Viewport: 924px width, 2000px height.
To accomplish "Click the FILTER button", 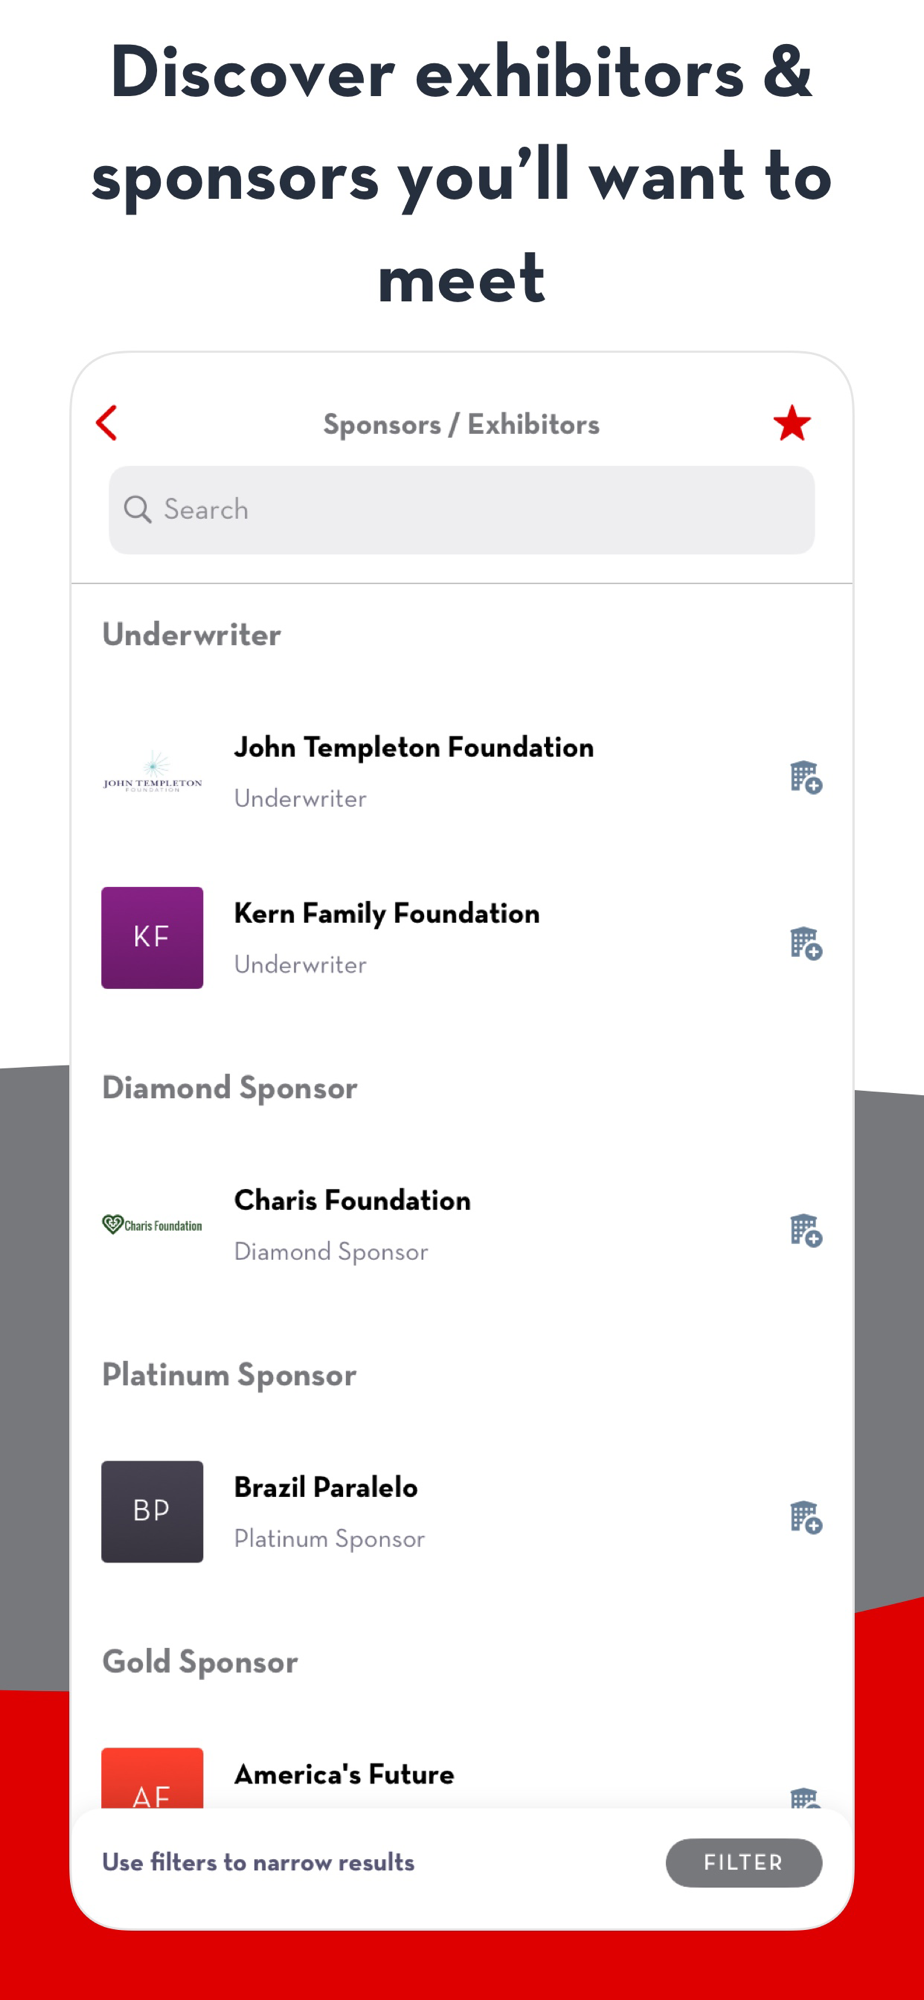I will (744, 1863).
